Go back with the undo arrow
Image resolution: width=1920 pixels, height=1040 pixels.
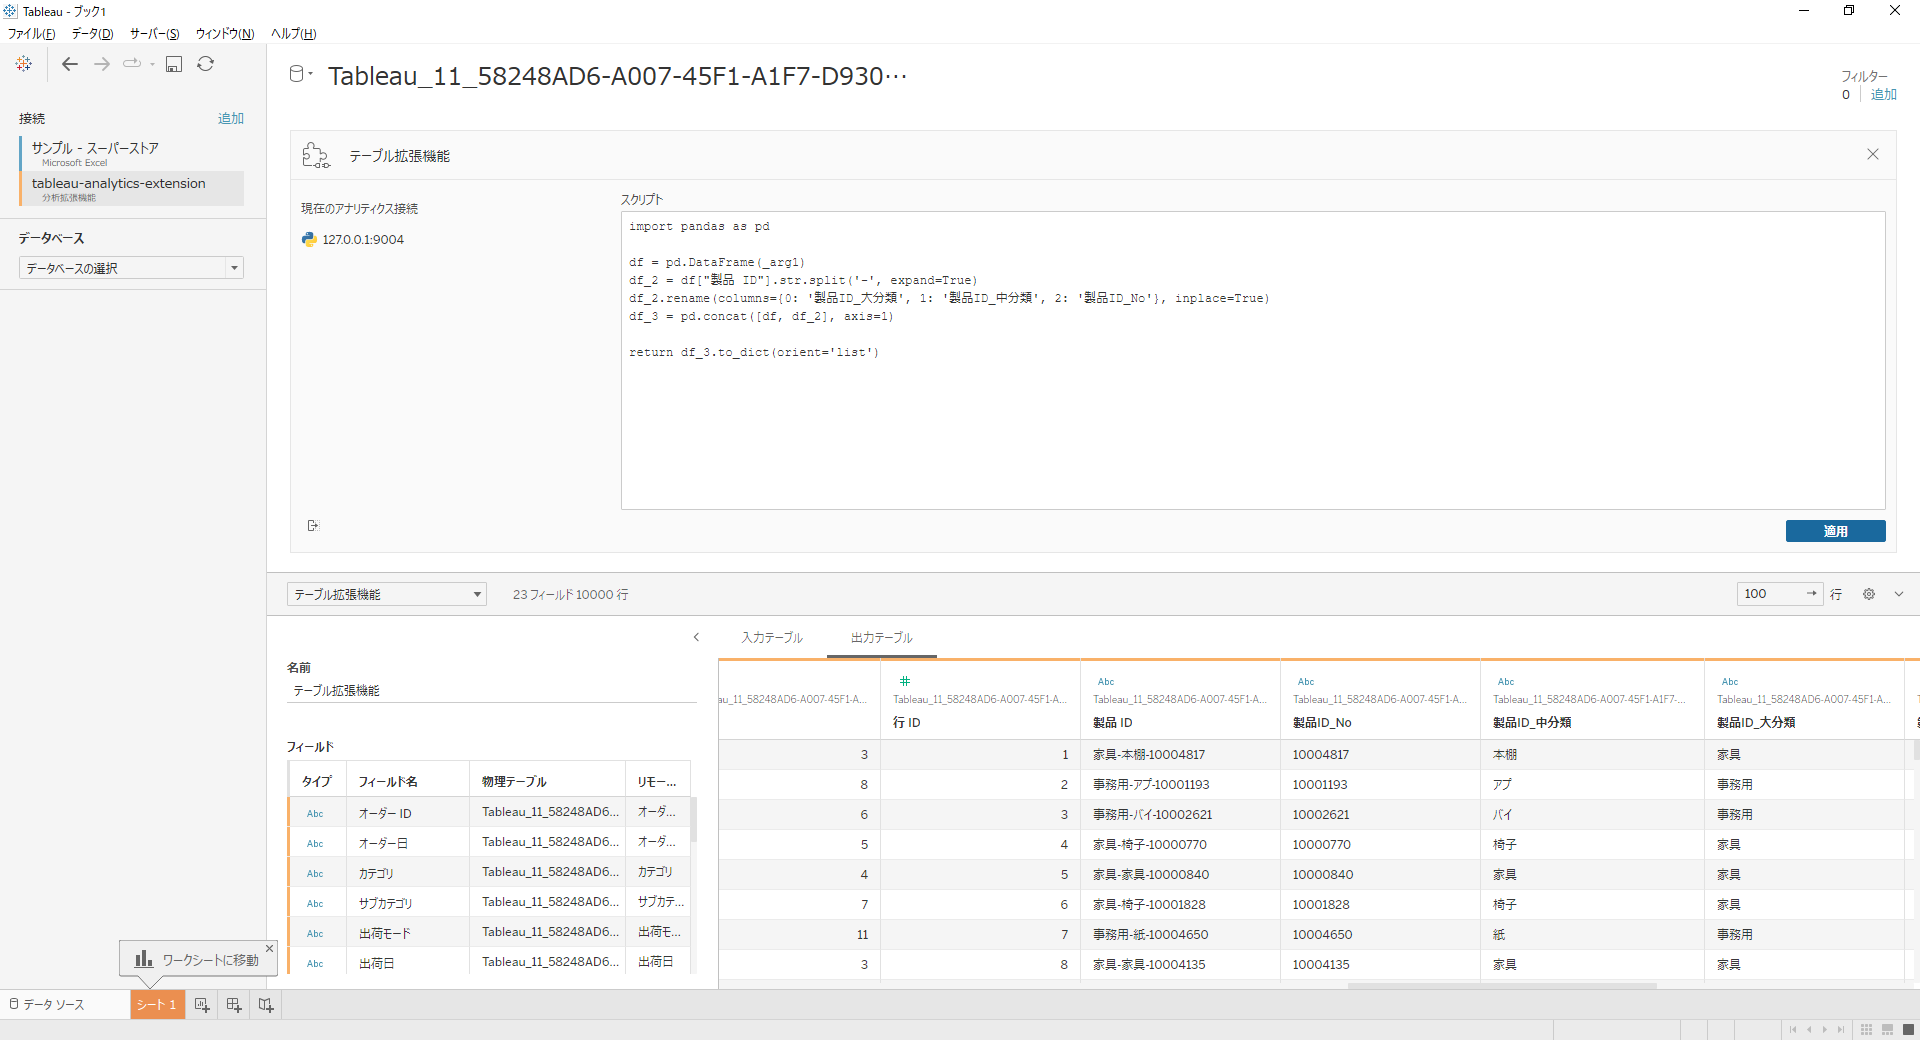coord(70,64)
